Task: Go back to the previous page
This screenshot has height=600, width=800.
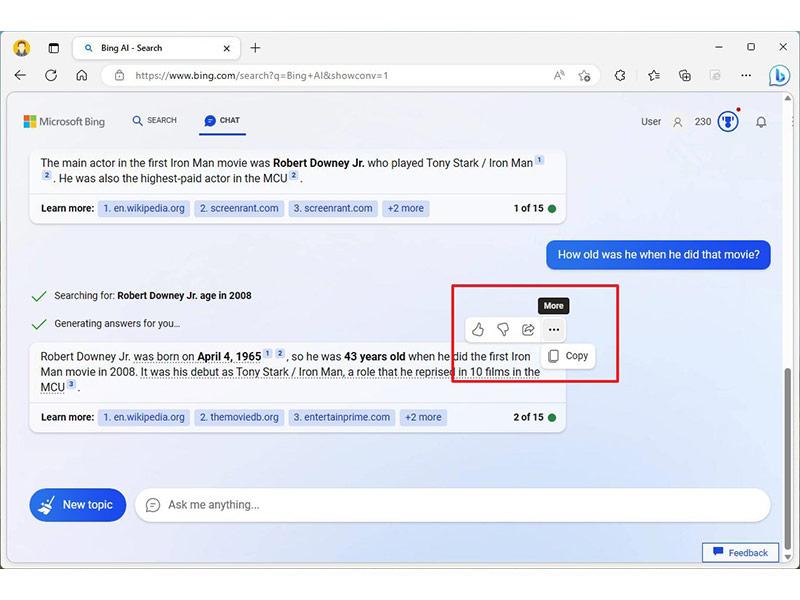Action: 20,76
